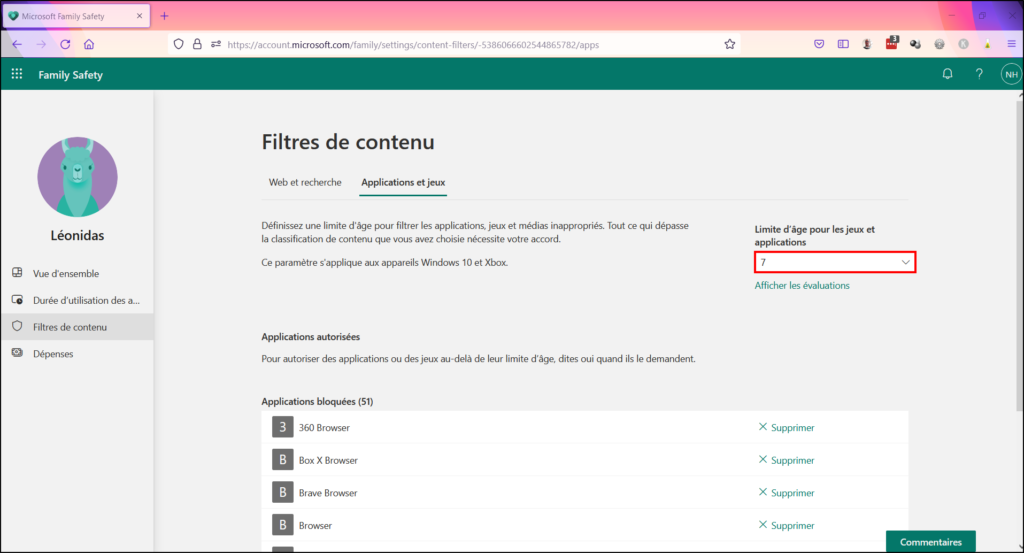Open the help question mark icon
This screenshot has height=553, width=1024.
(979, 74)
